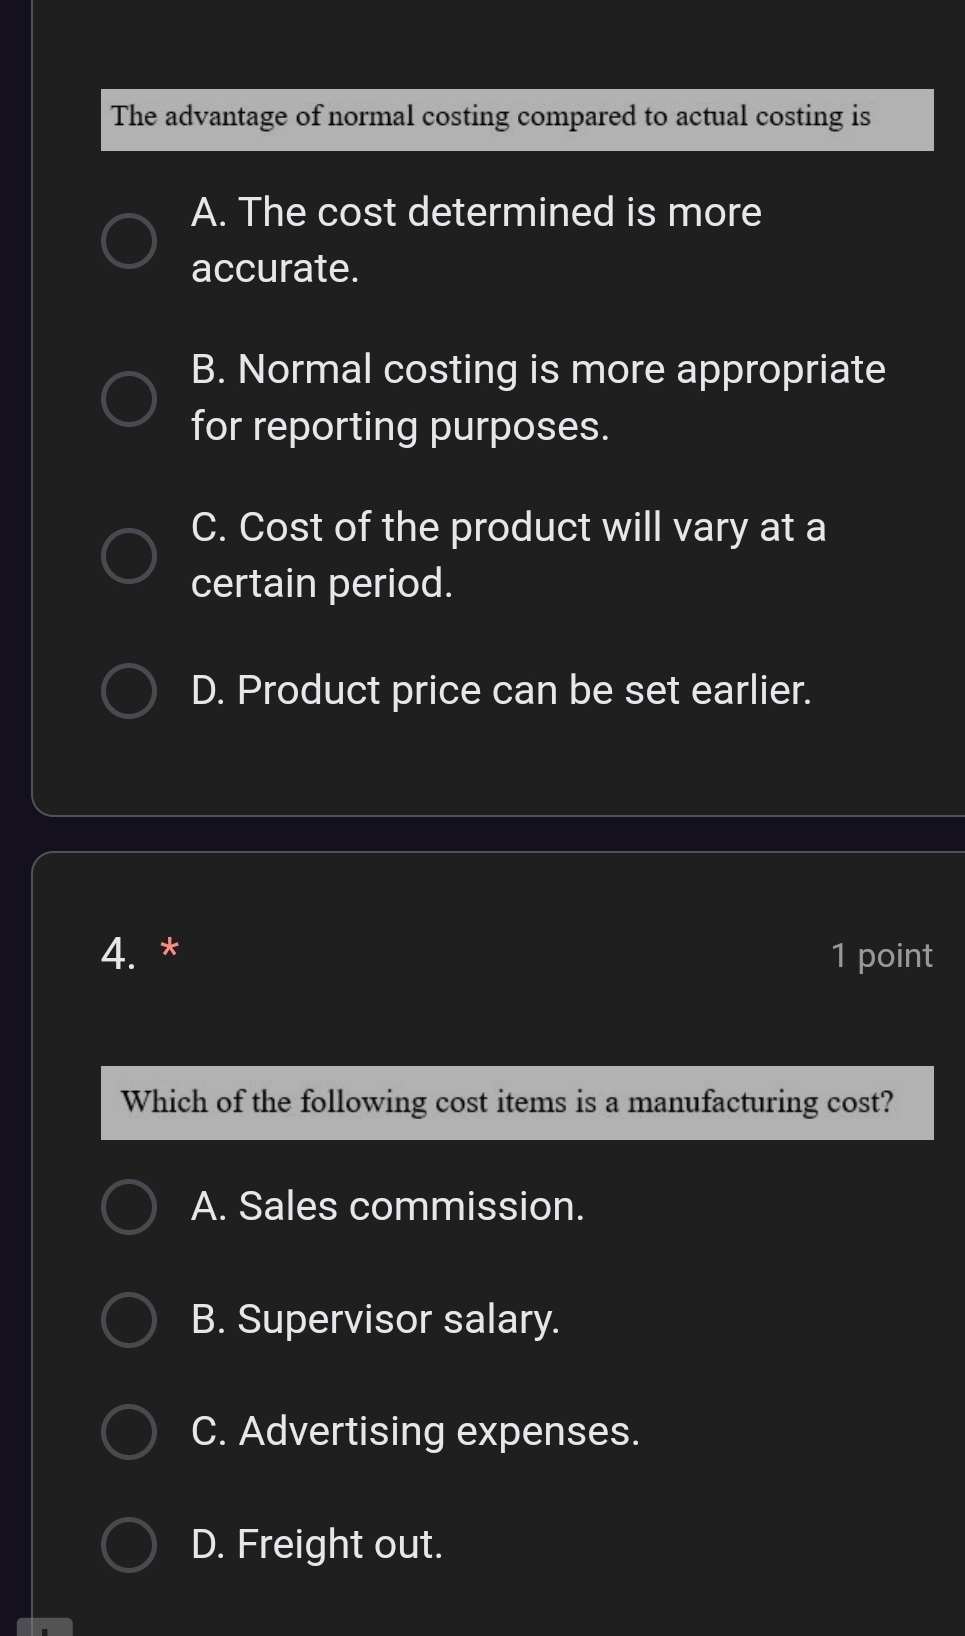Select radio circle for 'The cost determined is more accurate'
Screen dimensions: 965x1636
[x=129, y=241]
